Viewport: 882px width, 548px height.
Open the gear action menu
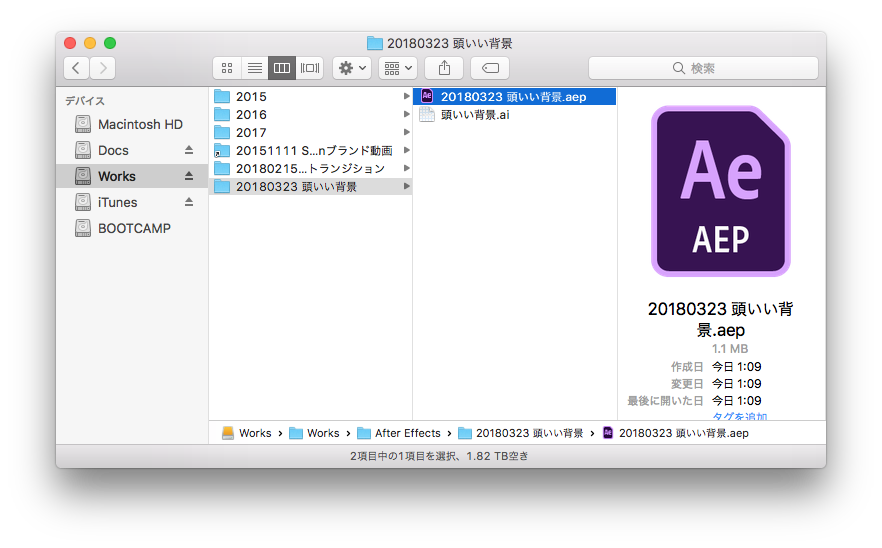(352, 68)
